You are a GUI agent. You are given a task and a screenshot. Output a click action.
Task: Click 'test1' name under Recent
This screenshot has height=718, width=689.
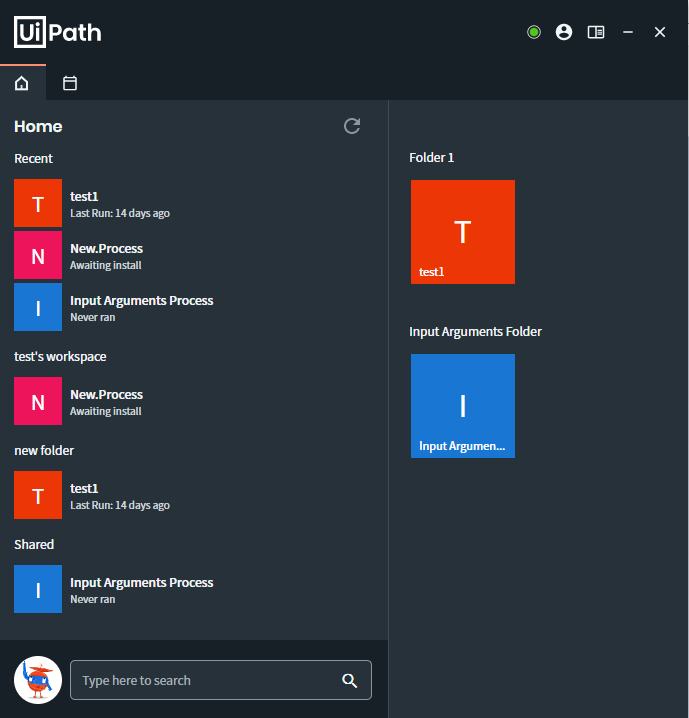pyautogui.click(x=84, y=196)
